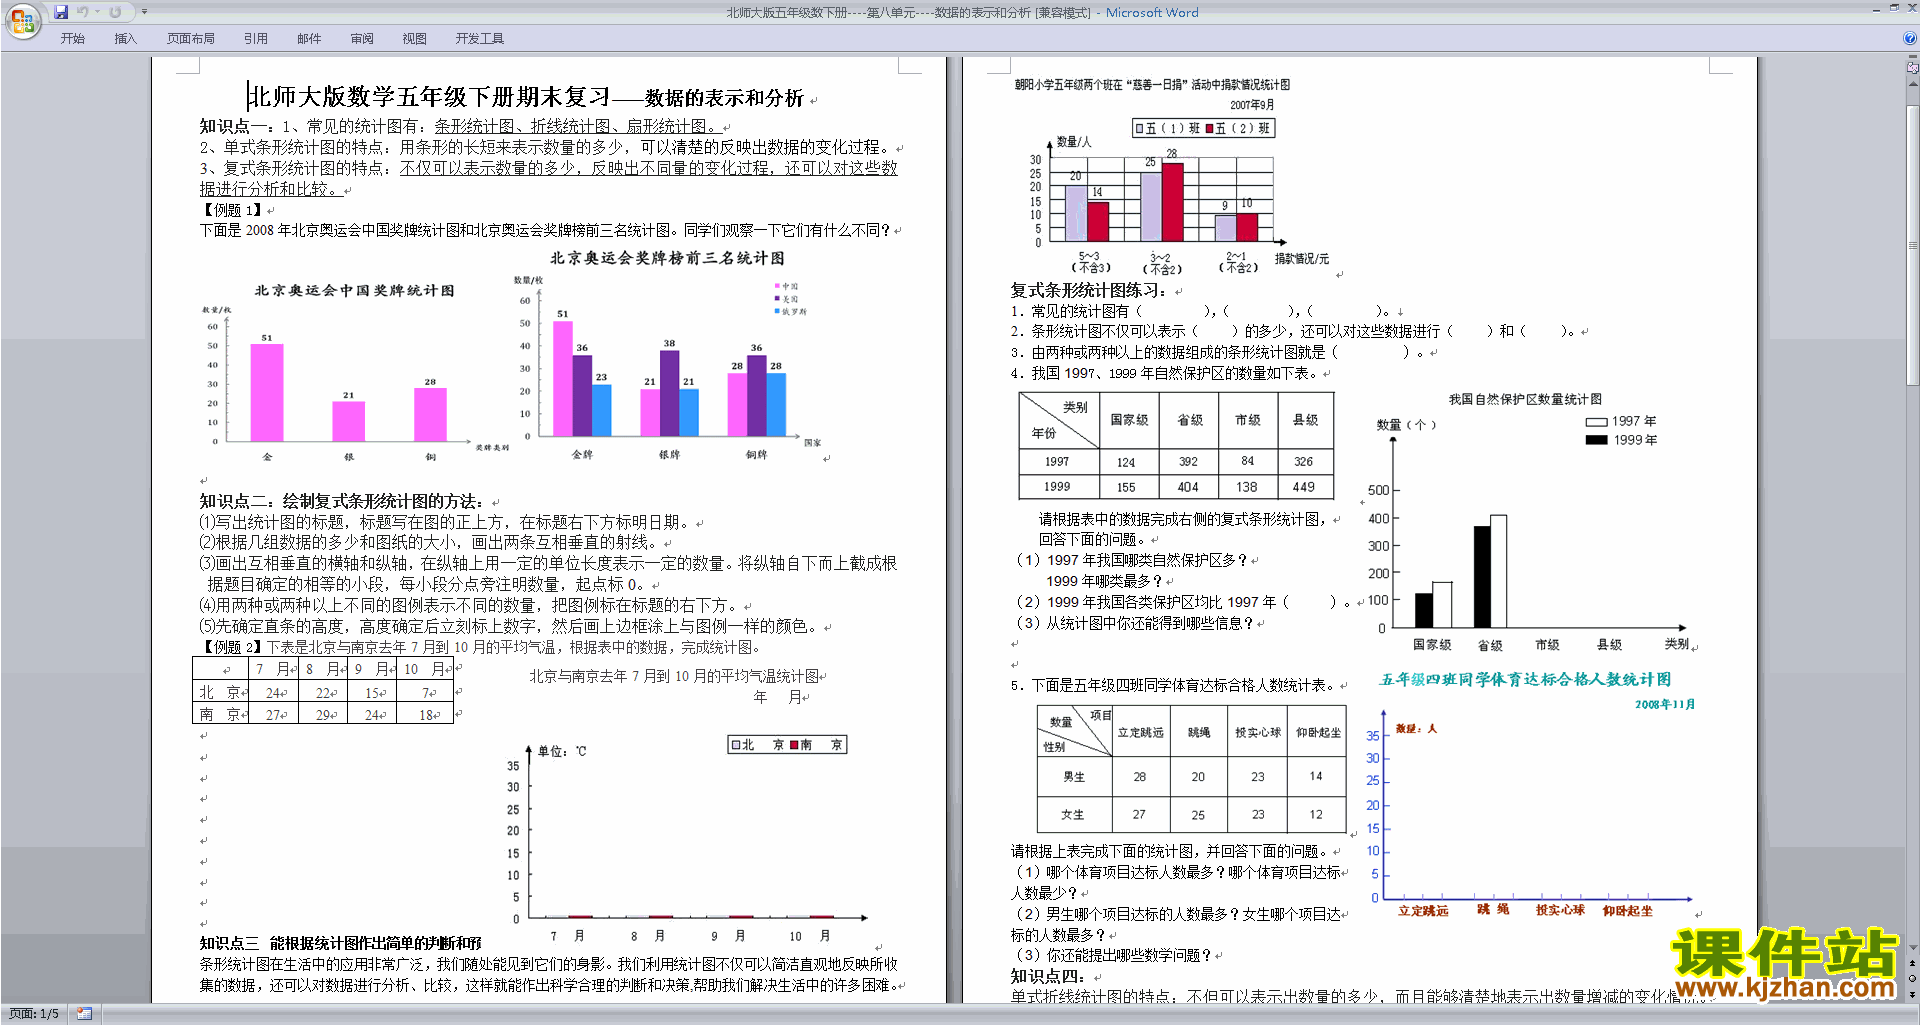Click the 男生 row label in sports table
Image resolution: width=1920 pixels, height=1025 pixels.
tap(1074, 777)
